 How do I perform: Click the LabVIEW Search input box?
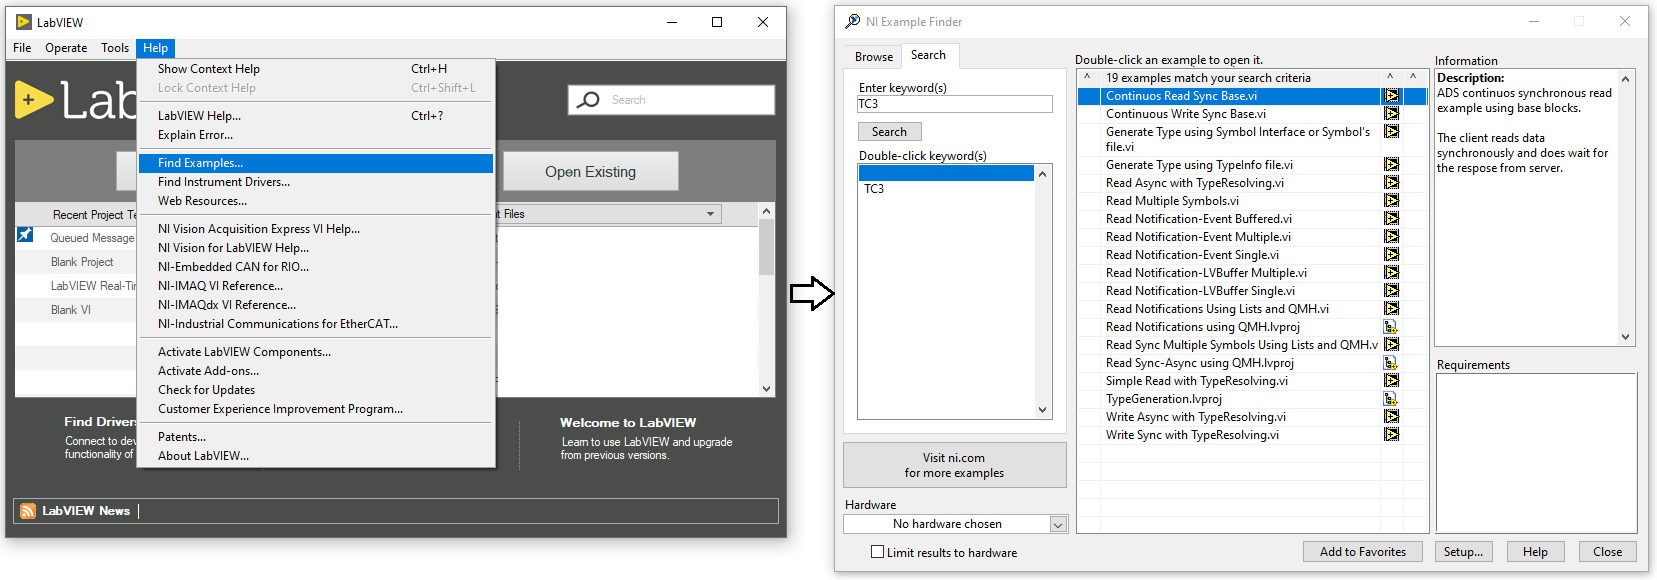(x=671, y=100)
